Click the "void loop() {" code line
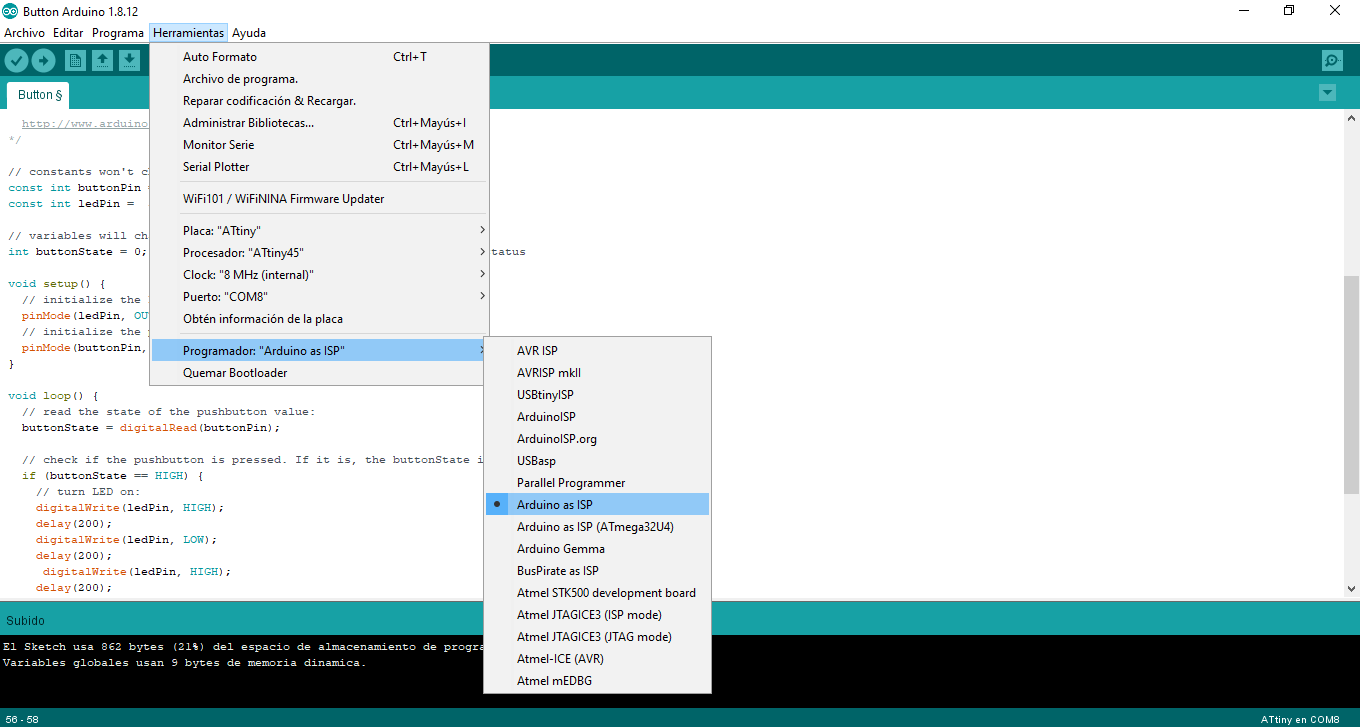This screenshot has height=727, width=1360. point(53,396)
